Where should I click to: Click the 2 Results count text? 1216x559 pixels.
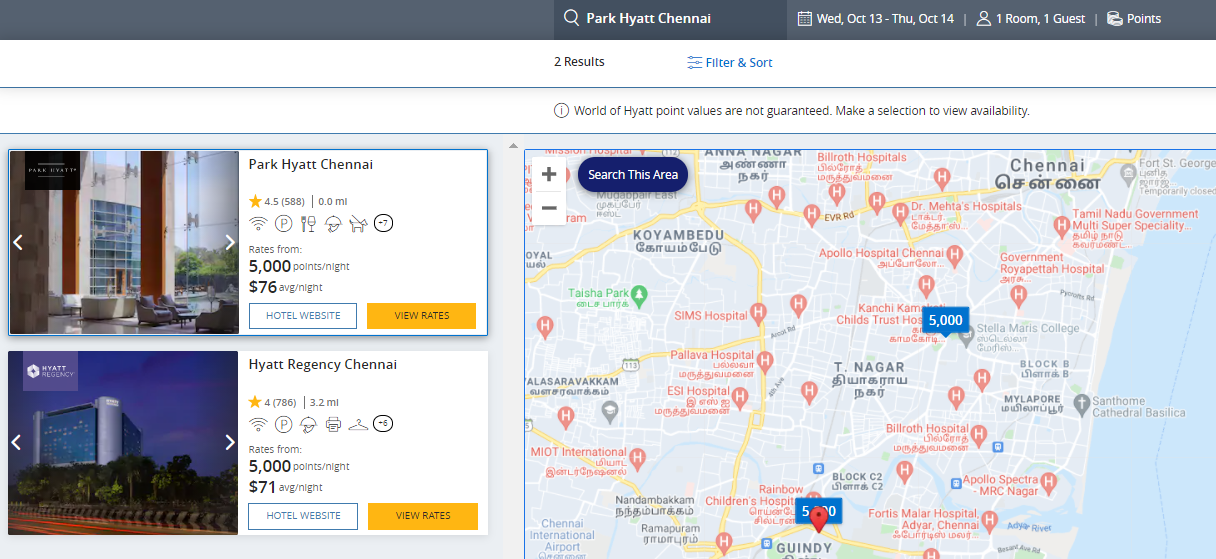[x=579, y=62]
